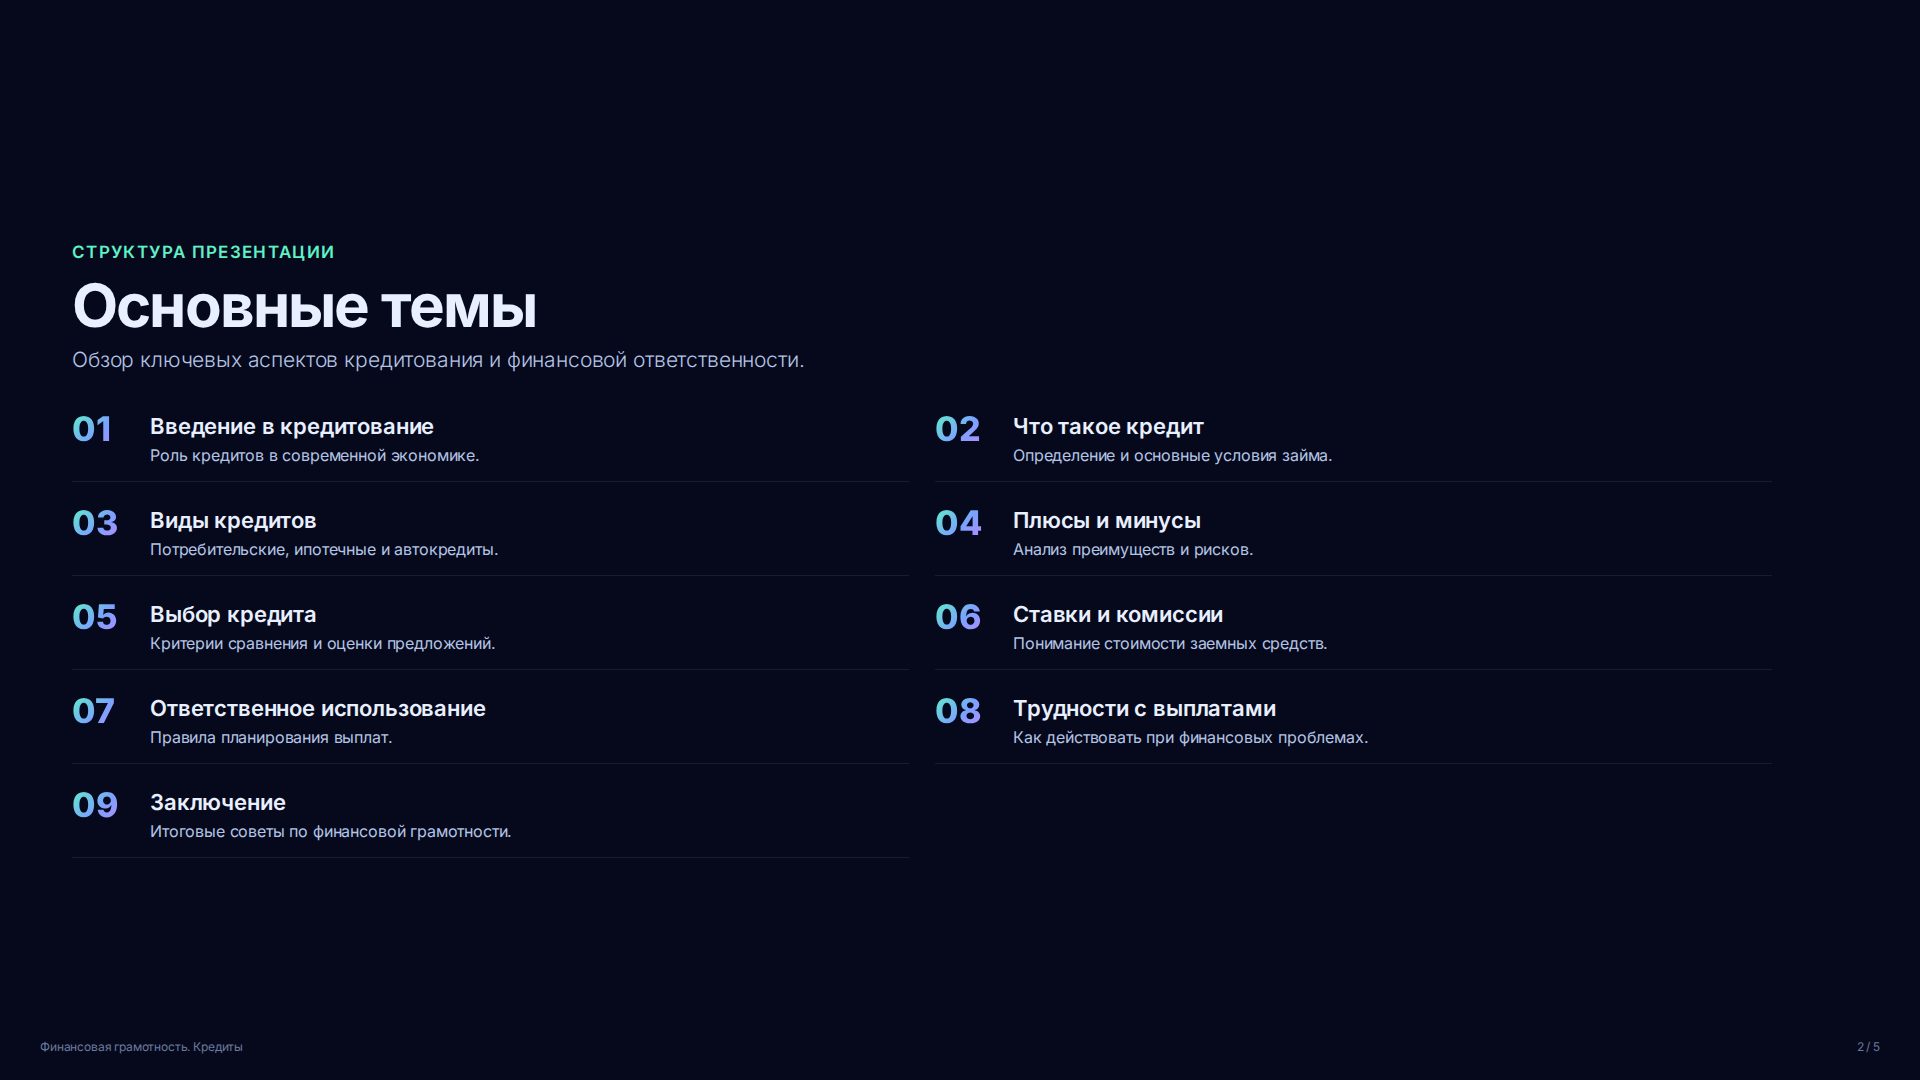Click number 04
Viewport: 1920px width, 1080px height.
(x=958, y=523)
